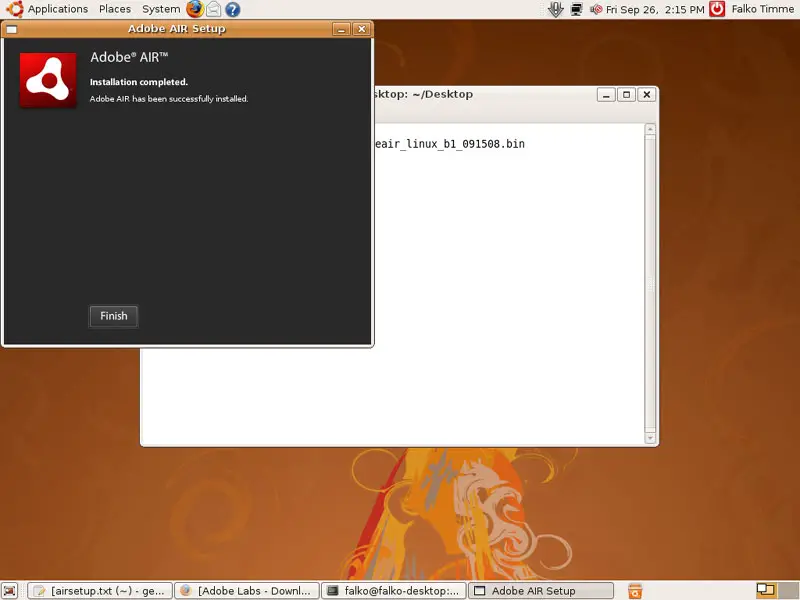Click the Show Desktop icon in the bottom panel
The width and height of the screenshot is (800, 600).
[x=10, y=590]
